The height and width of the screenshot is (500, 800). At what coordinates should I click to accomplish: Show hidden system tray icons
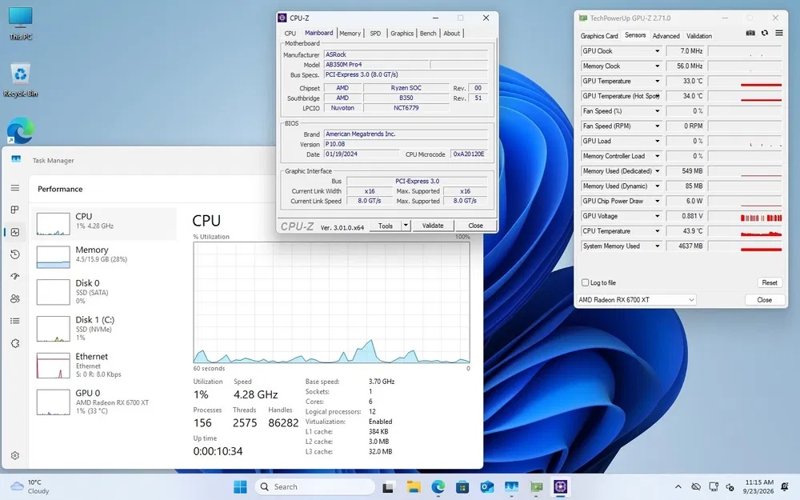[x=678, y=487]
